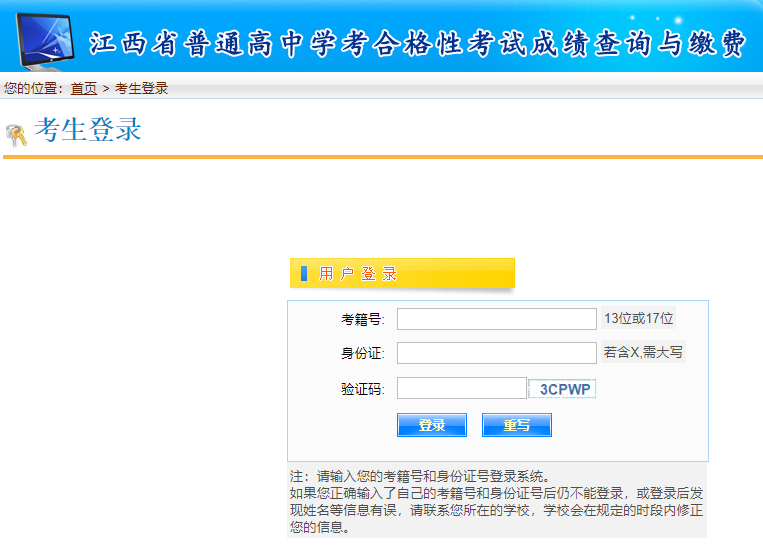Click the 登录 button
Image resolution: width=763 pixels, height=550 pixels.
tap(432, 425)
